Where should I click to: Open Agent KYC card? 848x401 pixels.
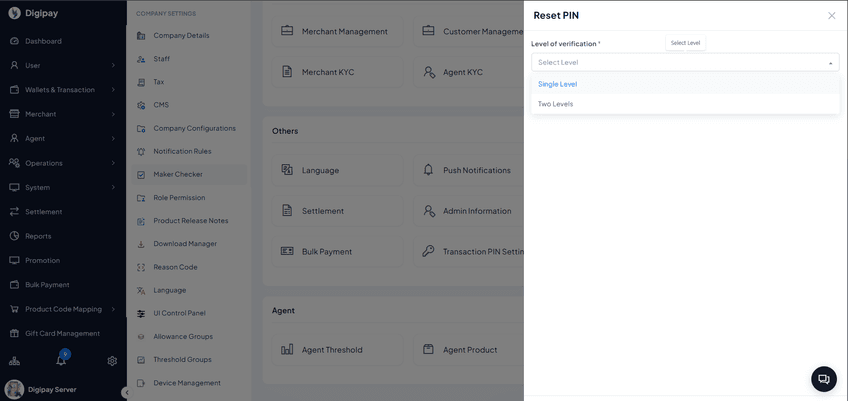tap(468, 72)
